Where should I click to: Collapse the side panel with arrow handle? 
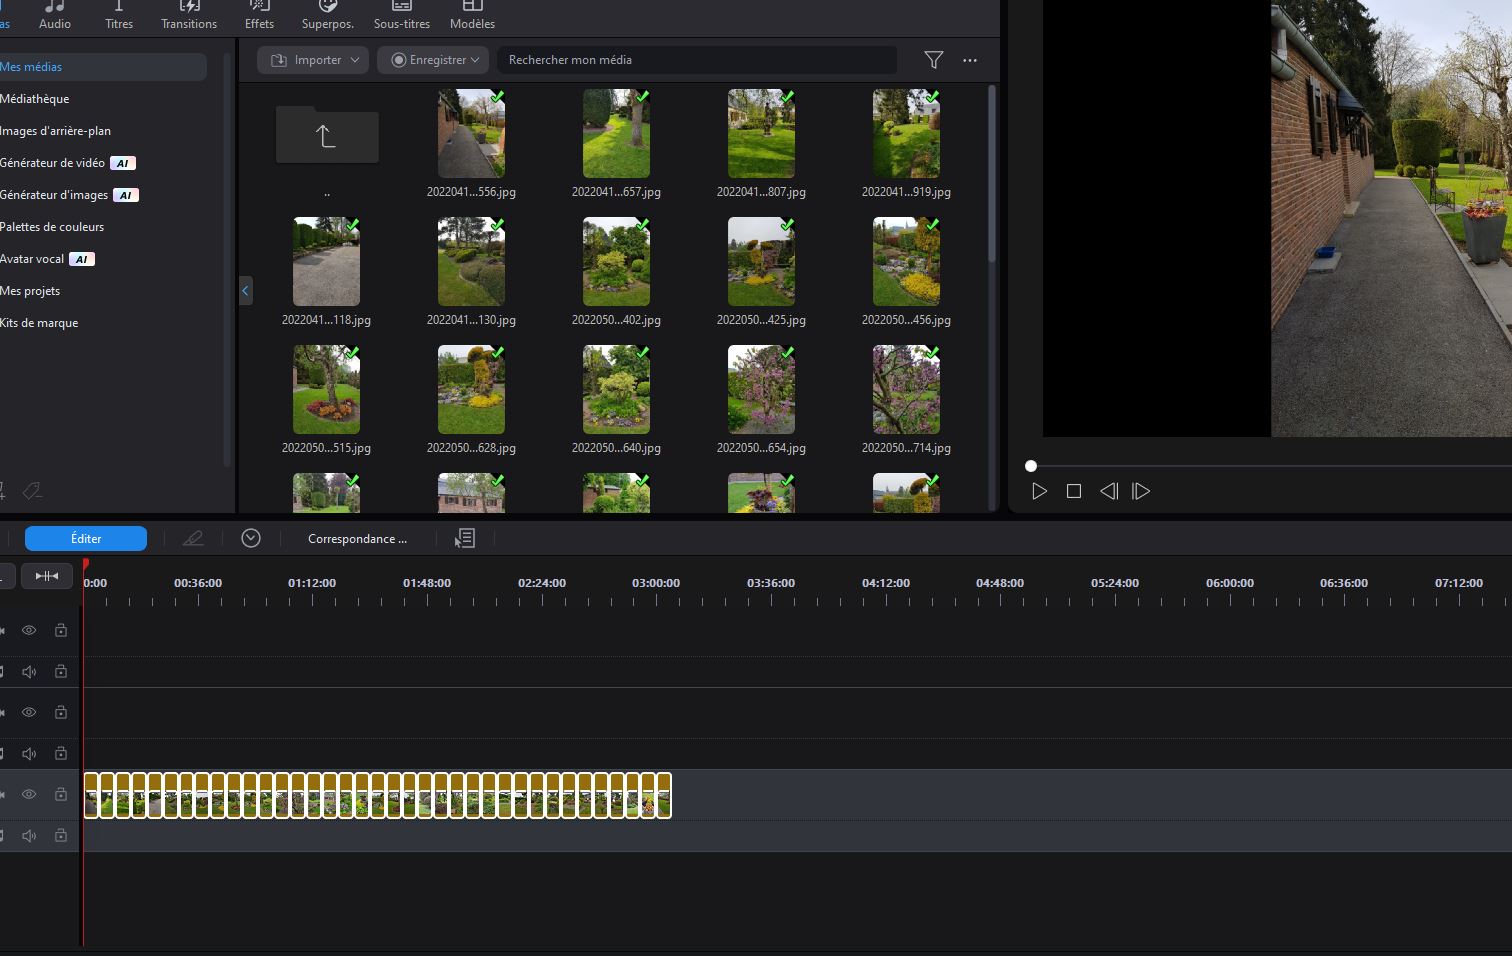pos(245,291)
